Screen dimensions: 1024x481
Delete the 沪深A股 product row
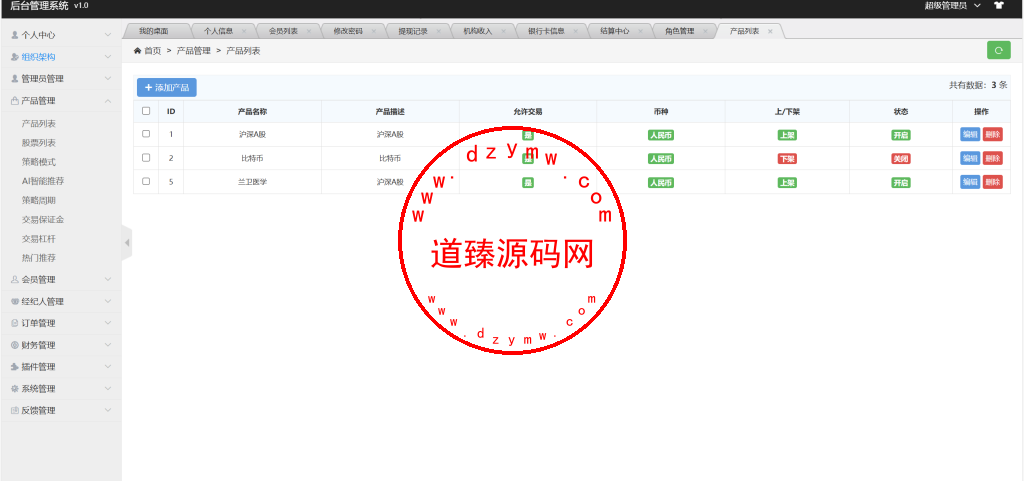click(993, 134)
